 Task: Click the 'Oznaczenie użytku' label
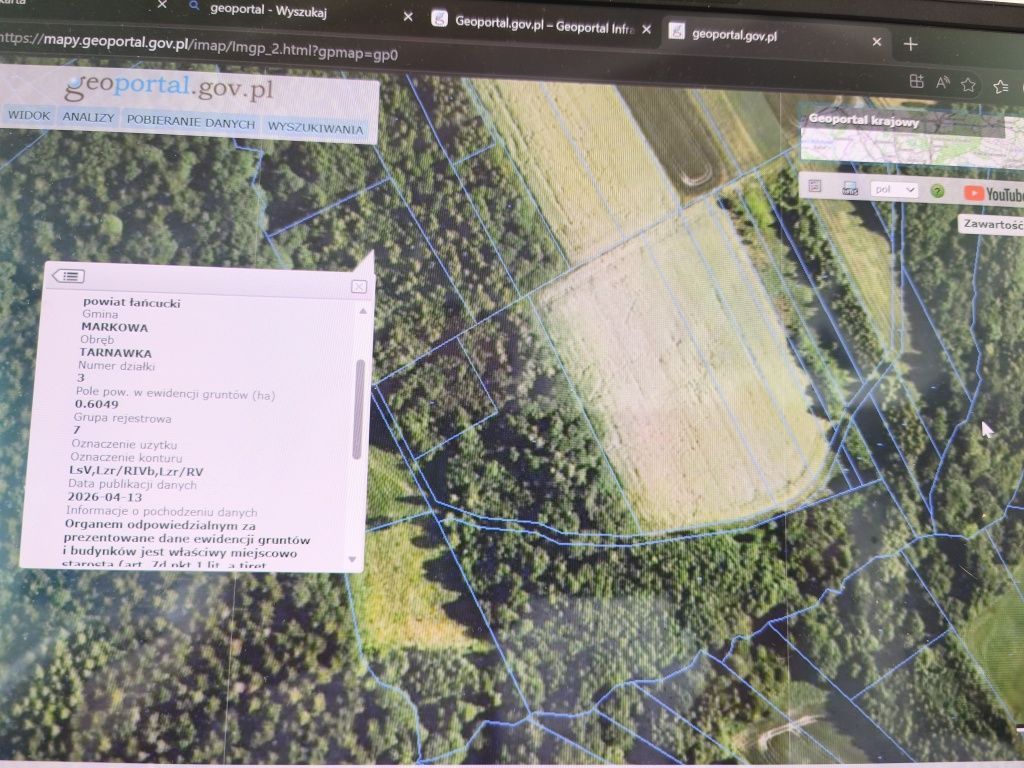pyautogui.click(x=124, y=444)
